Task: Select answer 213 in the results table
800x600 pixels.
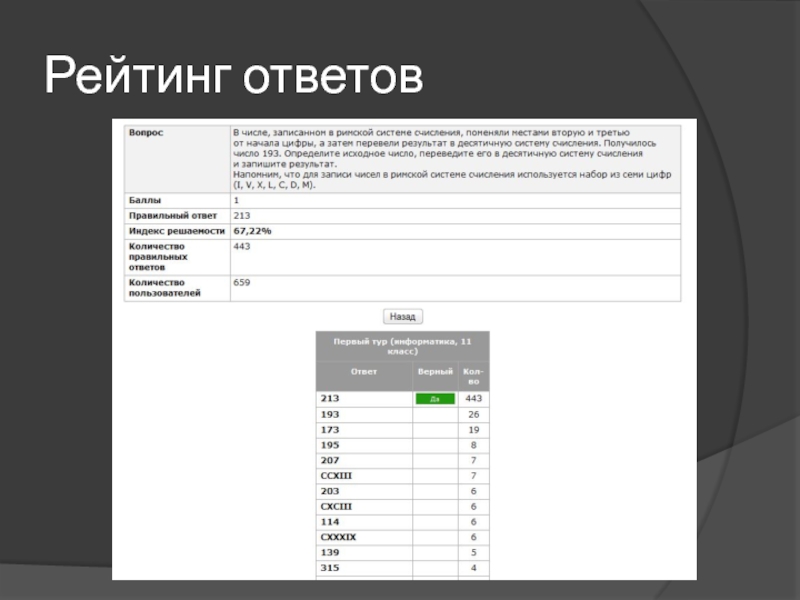Action: click(x=330, y=398)
